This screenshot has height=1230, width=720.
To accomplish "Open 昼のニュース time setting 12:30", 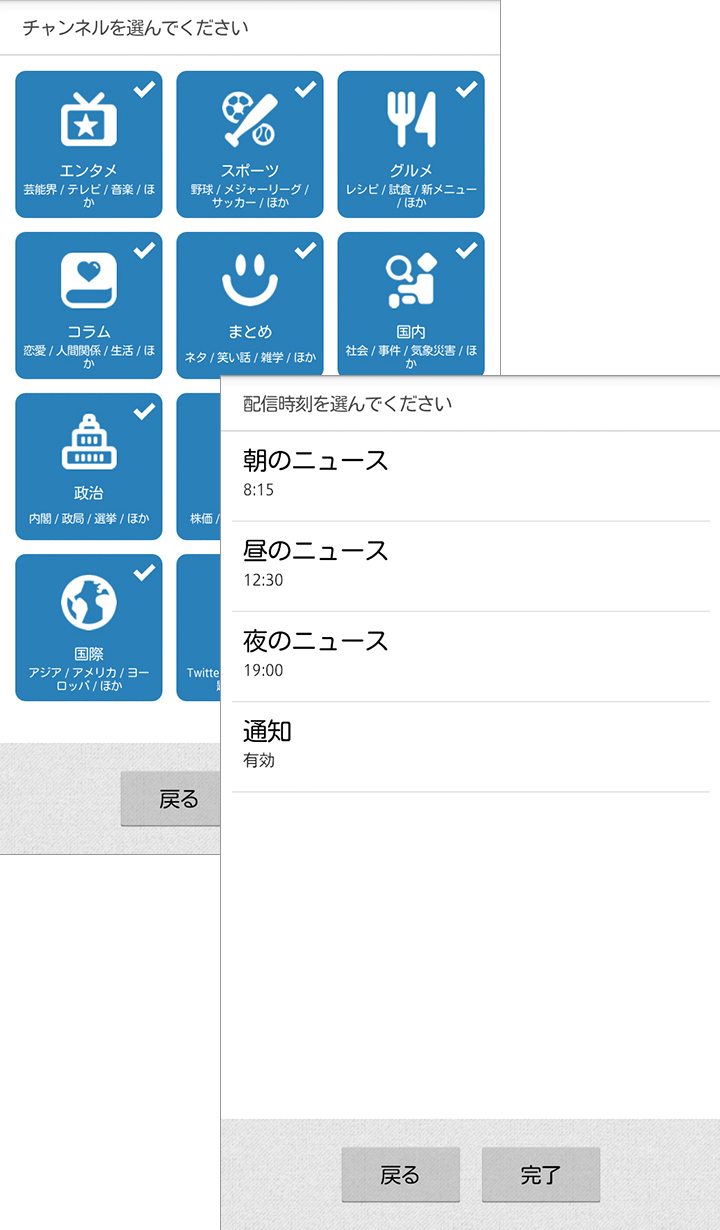I will 470,564.
